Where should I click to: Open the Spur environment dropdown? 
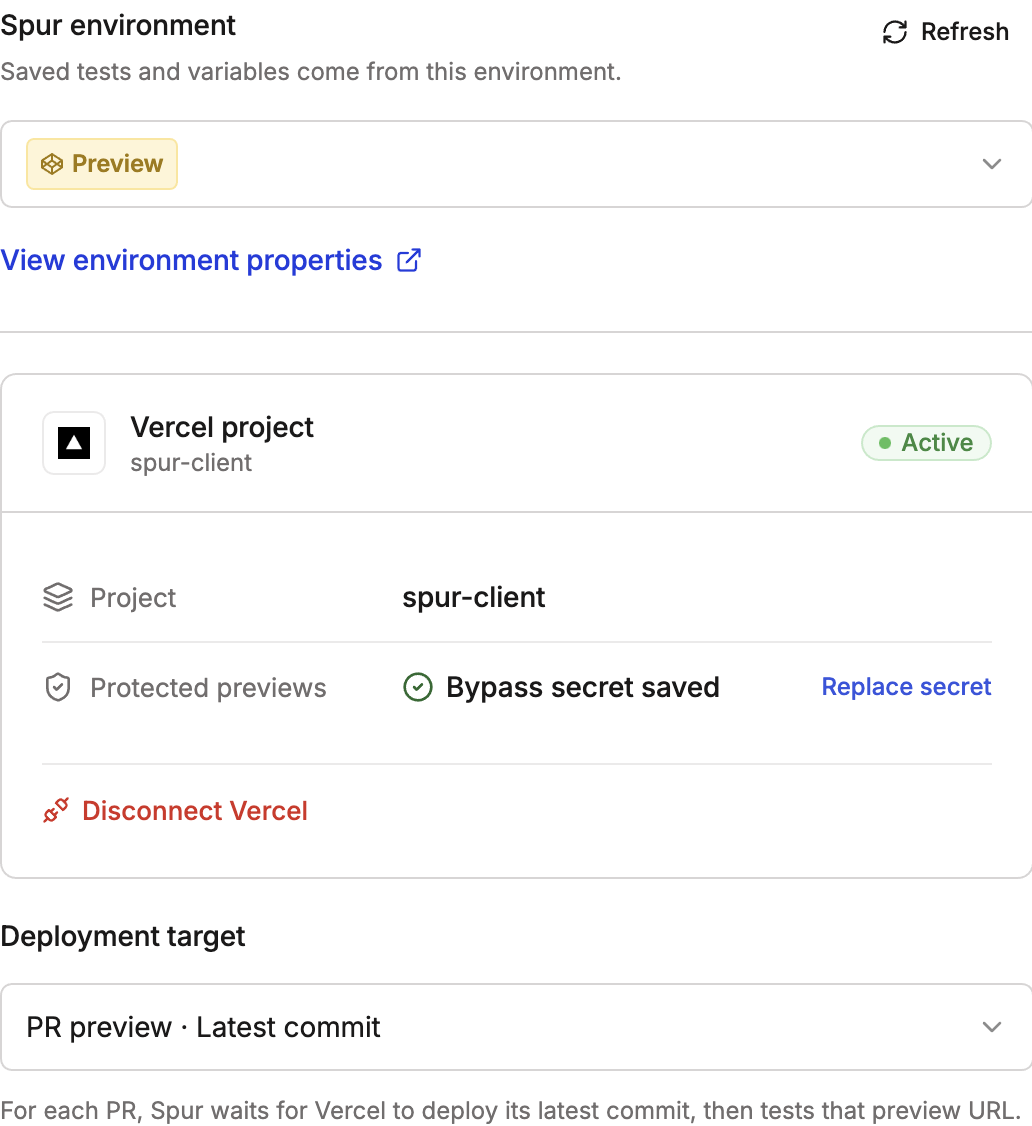(516, 164)
